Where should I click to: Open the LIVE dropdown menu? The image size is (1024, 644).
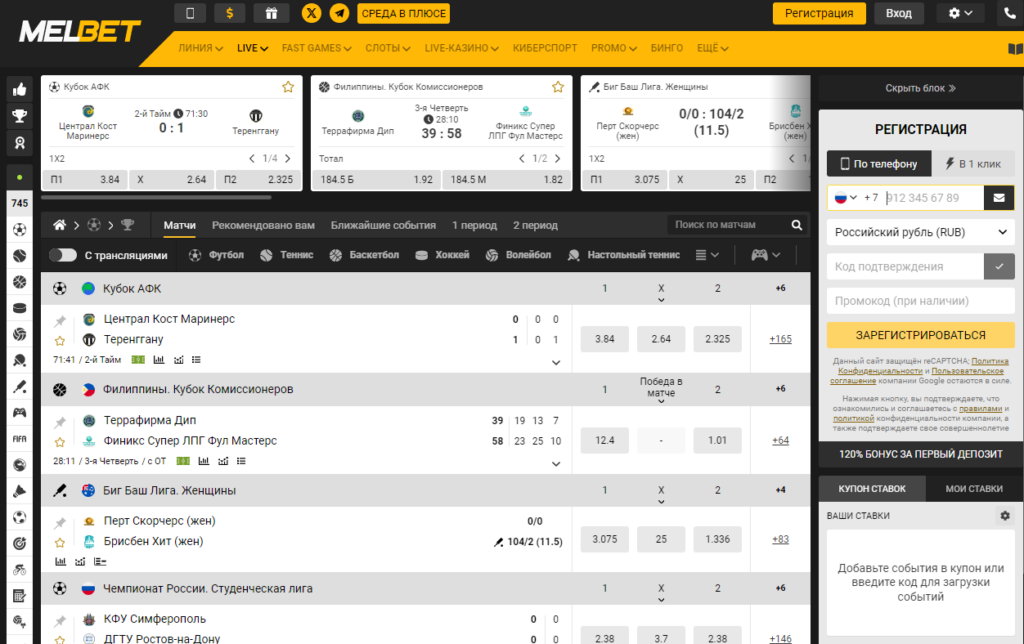pyautogui.click(x=252, y=48)
